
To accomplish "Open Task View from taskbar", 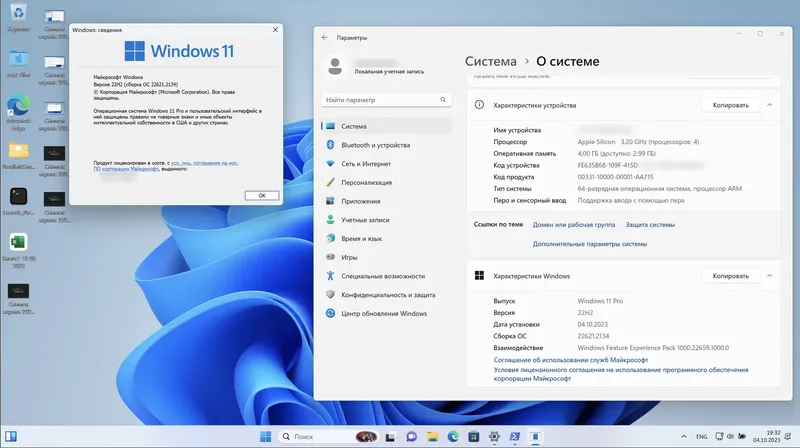I will click(x=390, y=437).
